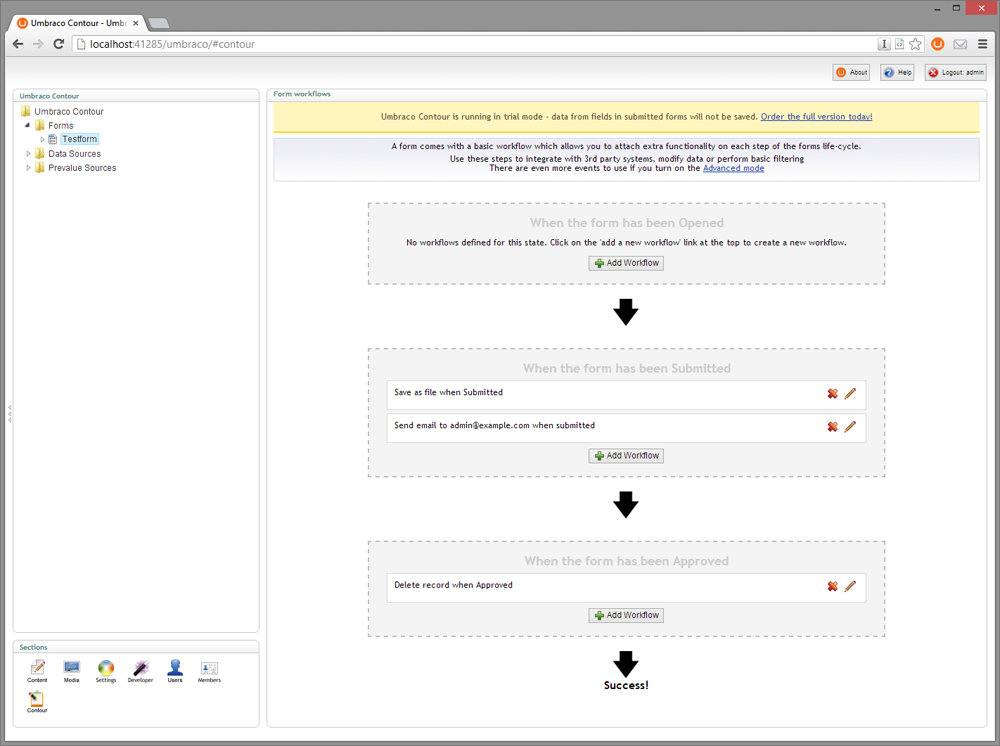Click the 'Sections' panel title
The image size is (1000, 746).
click(33, 647)
